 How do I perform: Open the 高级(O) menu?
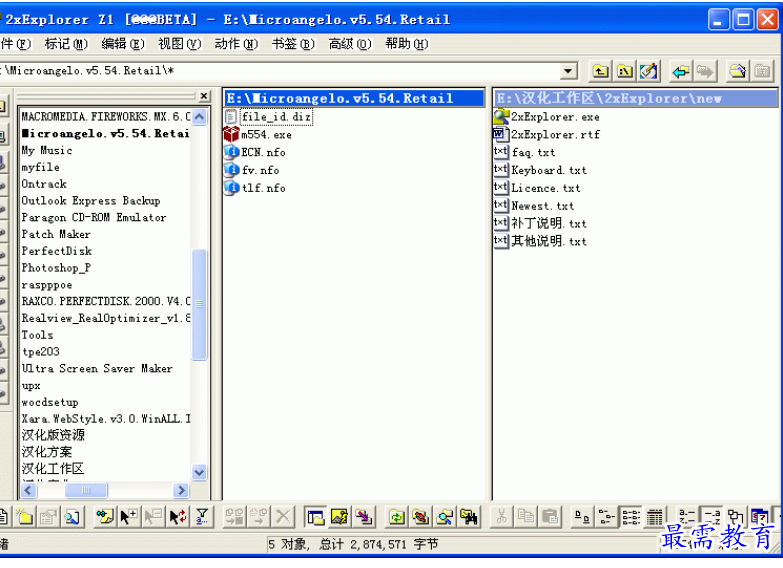tap(350, 44)
